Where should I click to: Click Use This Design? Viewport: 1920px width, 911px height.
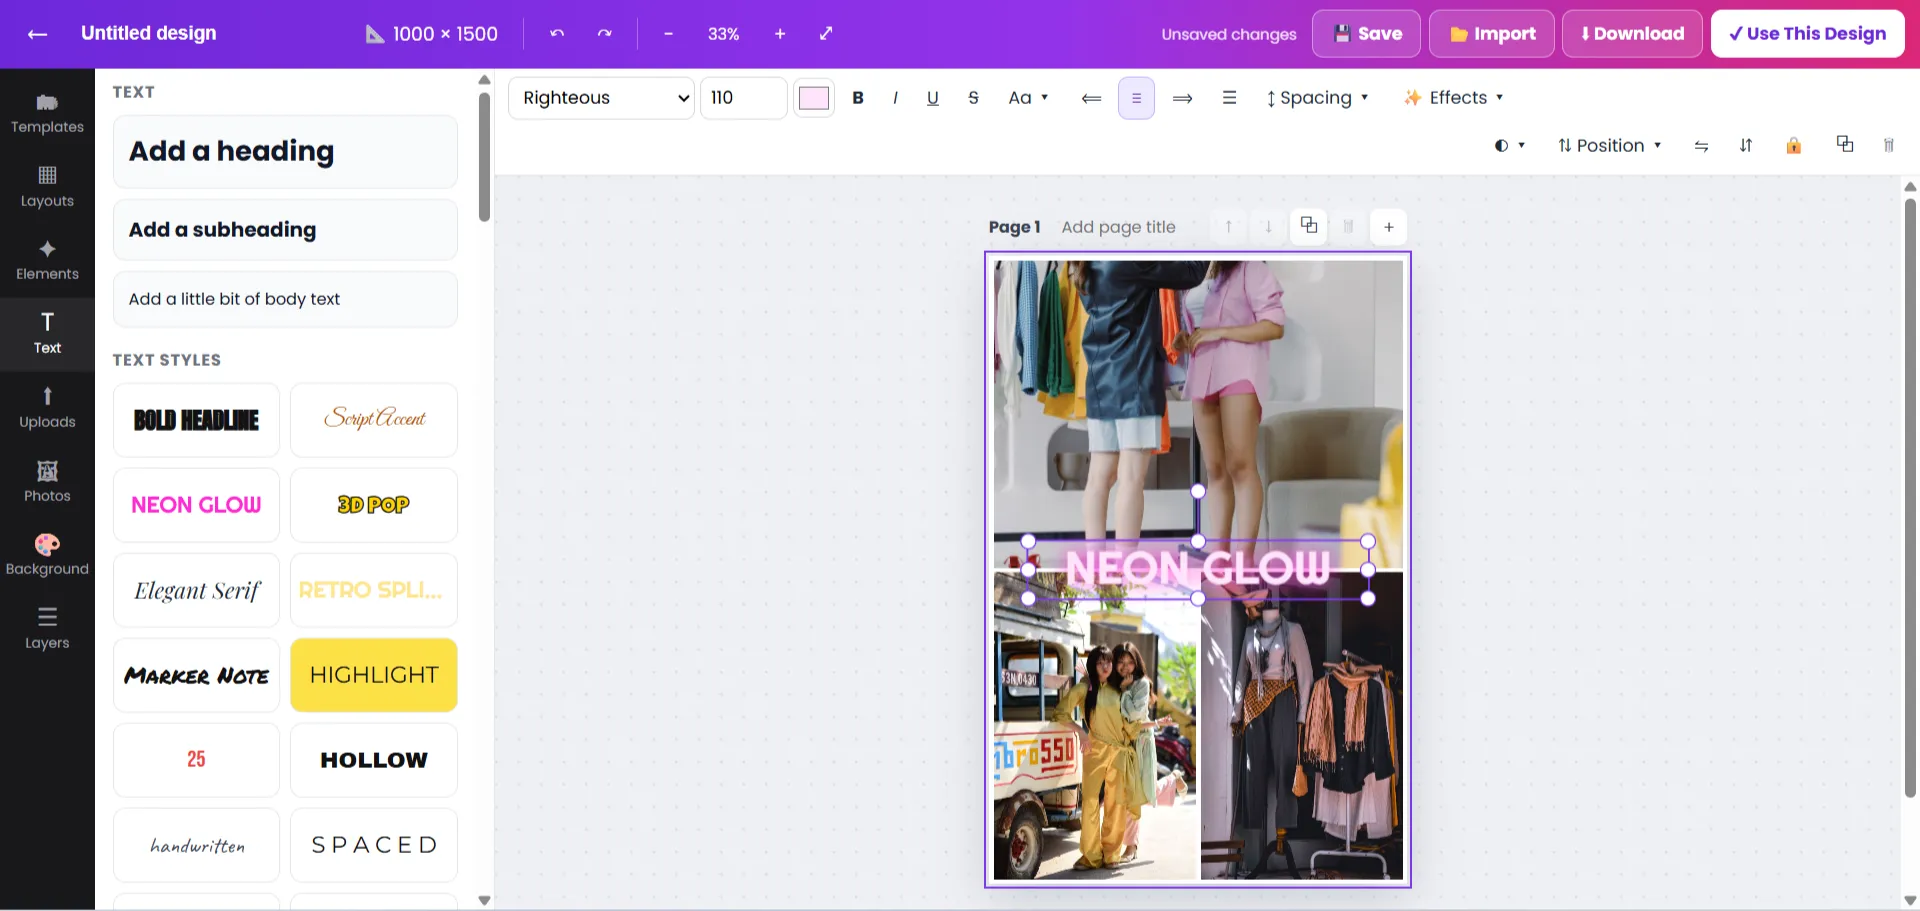[x=1807, y=34]
